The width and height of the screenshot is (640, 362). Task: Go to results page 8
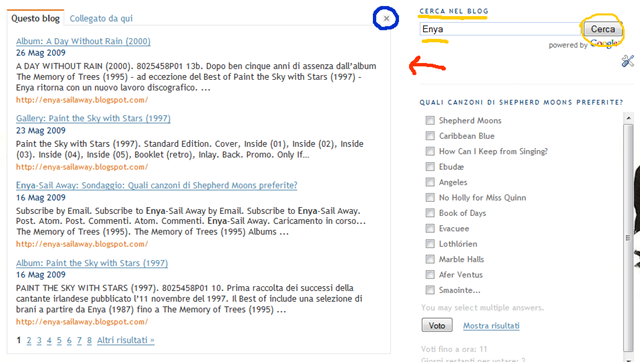pyautogui.click(x=89, y=340)
